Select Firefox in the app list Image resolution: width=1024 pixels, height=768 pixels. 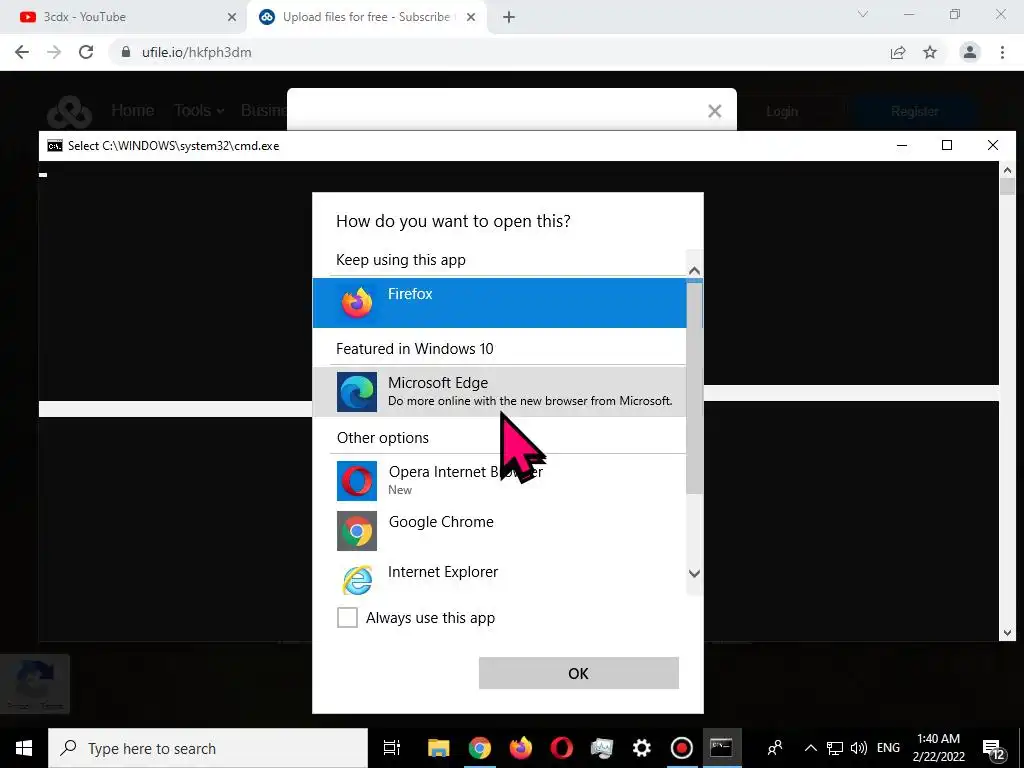tap(500, 302)
